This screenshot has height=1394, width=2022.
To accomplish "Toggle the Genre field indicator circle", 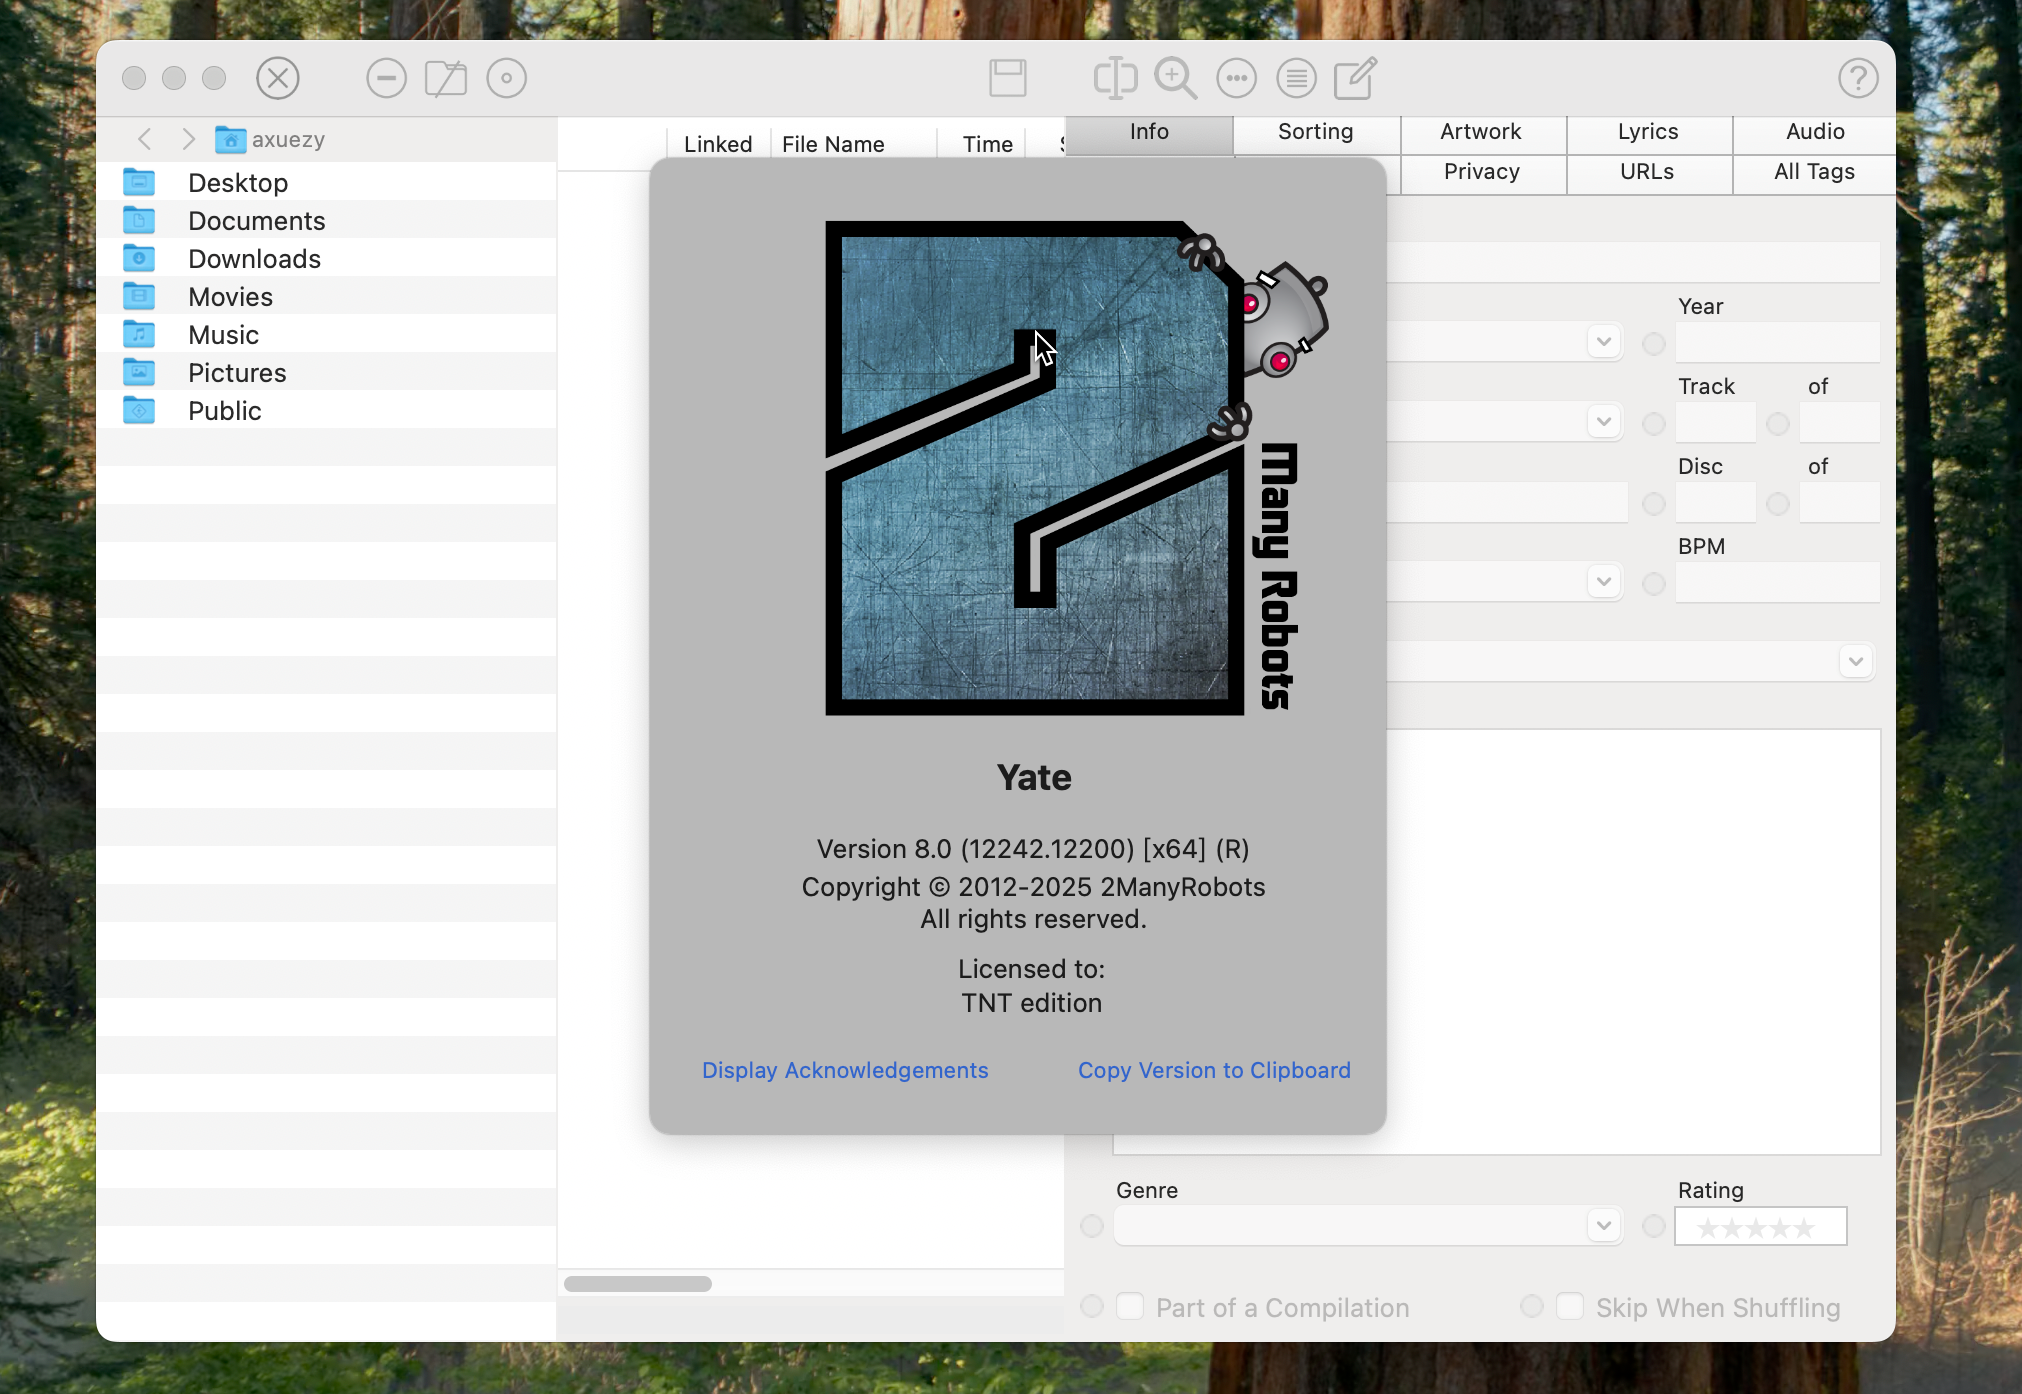I will (x=1092, y=1226).
